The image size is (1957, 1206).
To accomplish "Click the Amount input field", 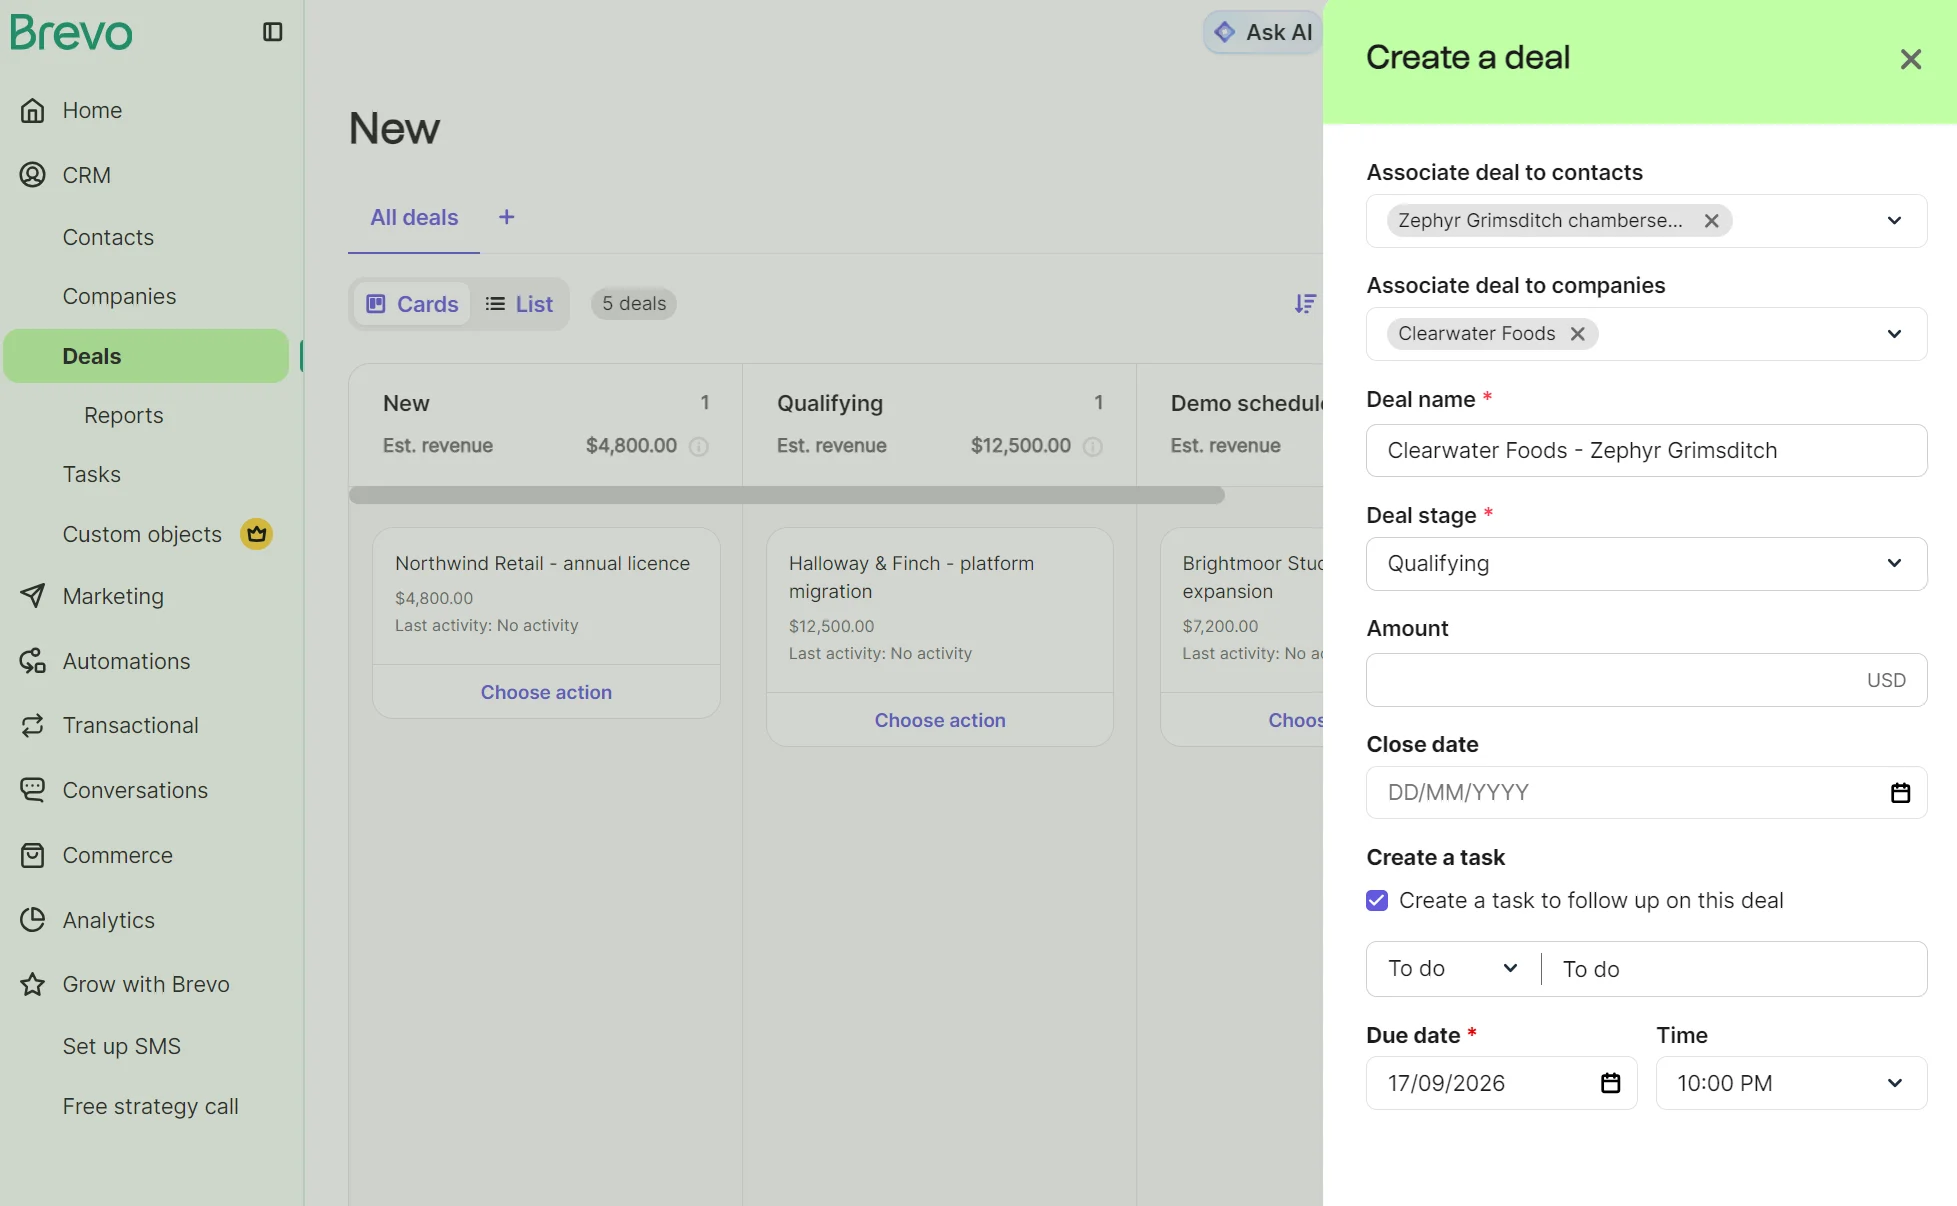I will pos(1647,680).
